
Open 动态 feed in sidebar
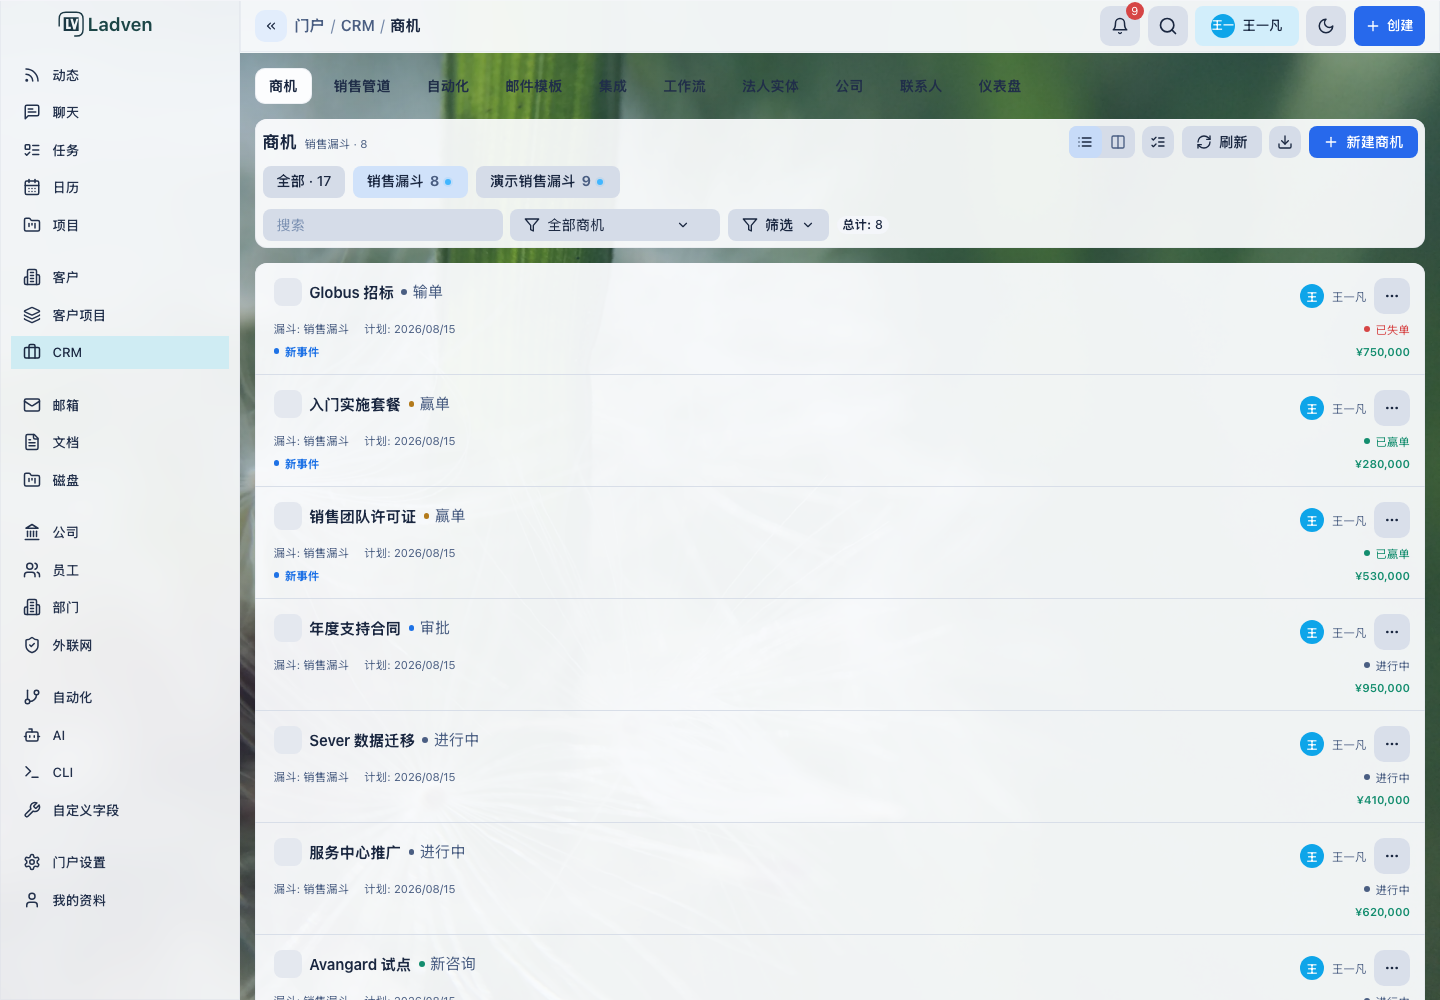[120, 75]
